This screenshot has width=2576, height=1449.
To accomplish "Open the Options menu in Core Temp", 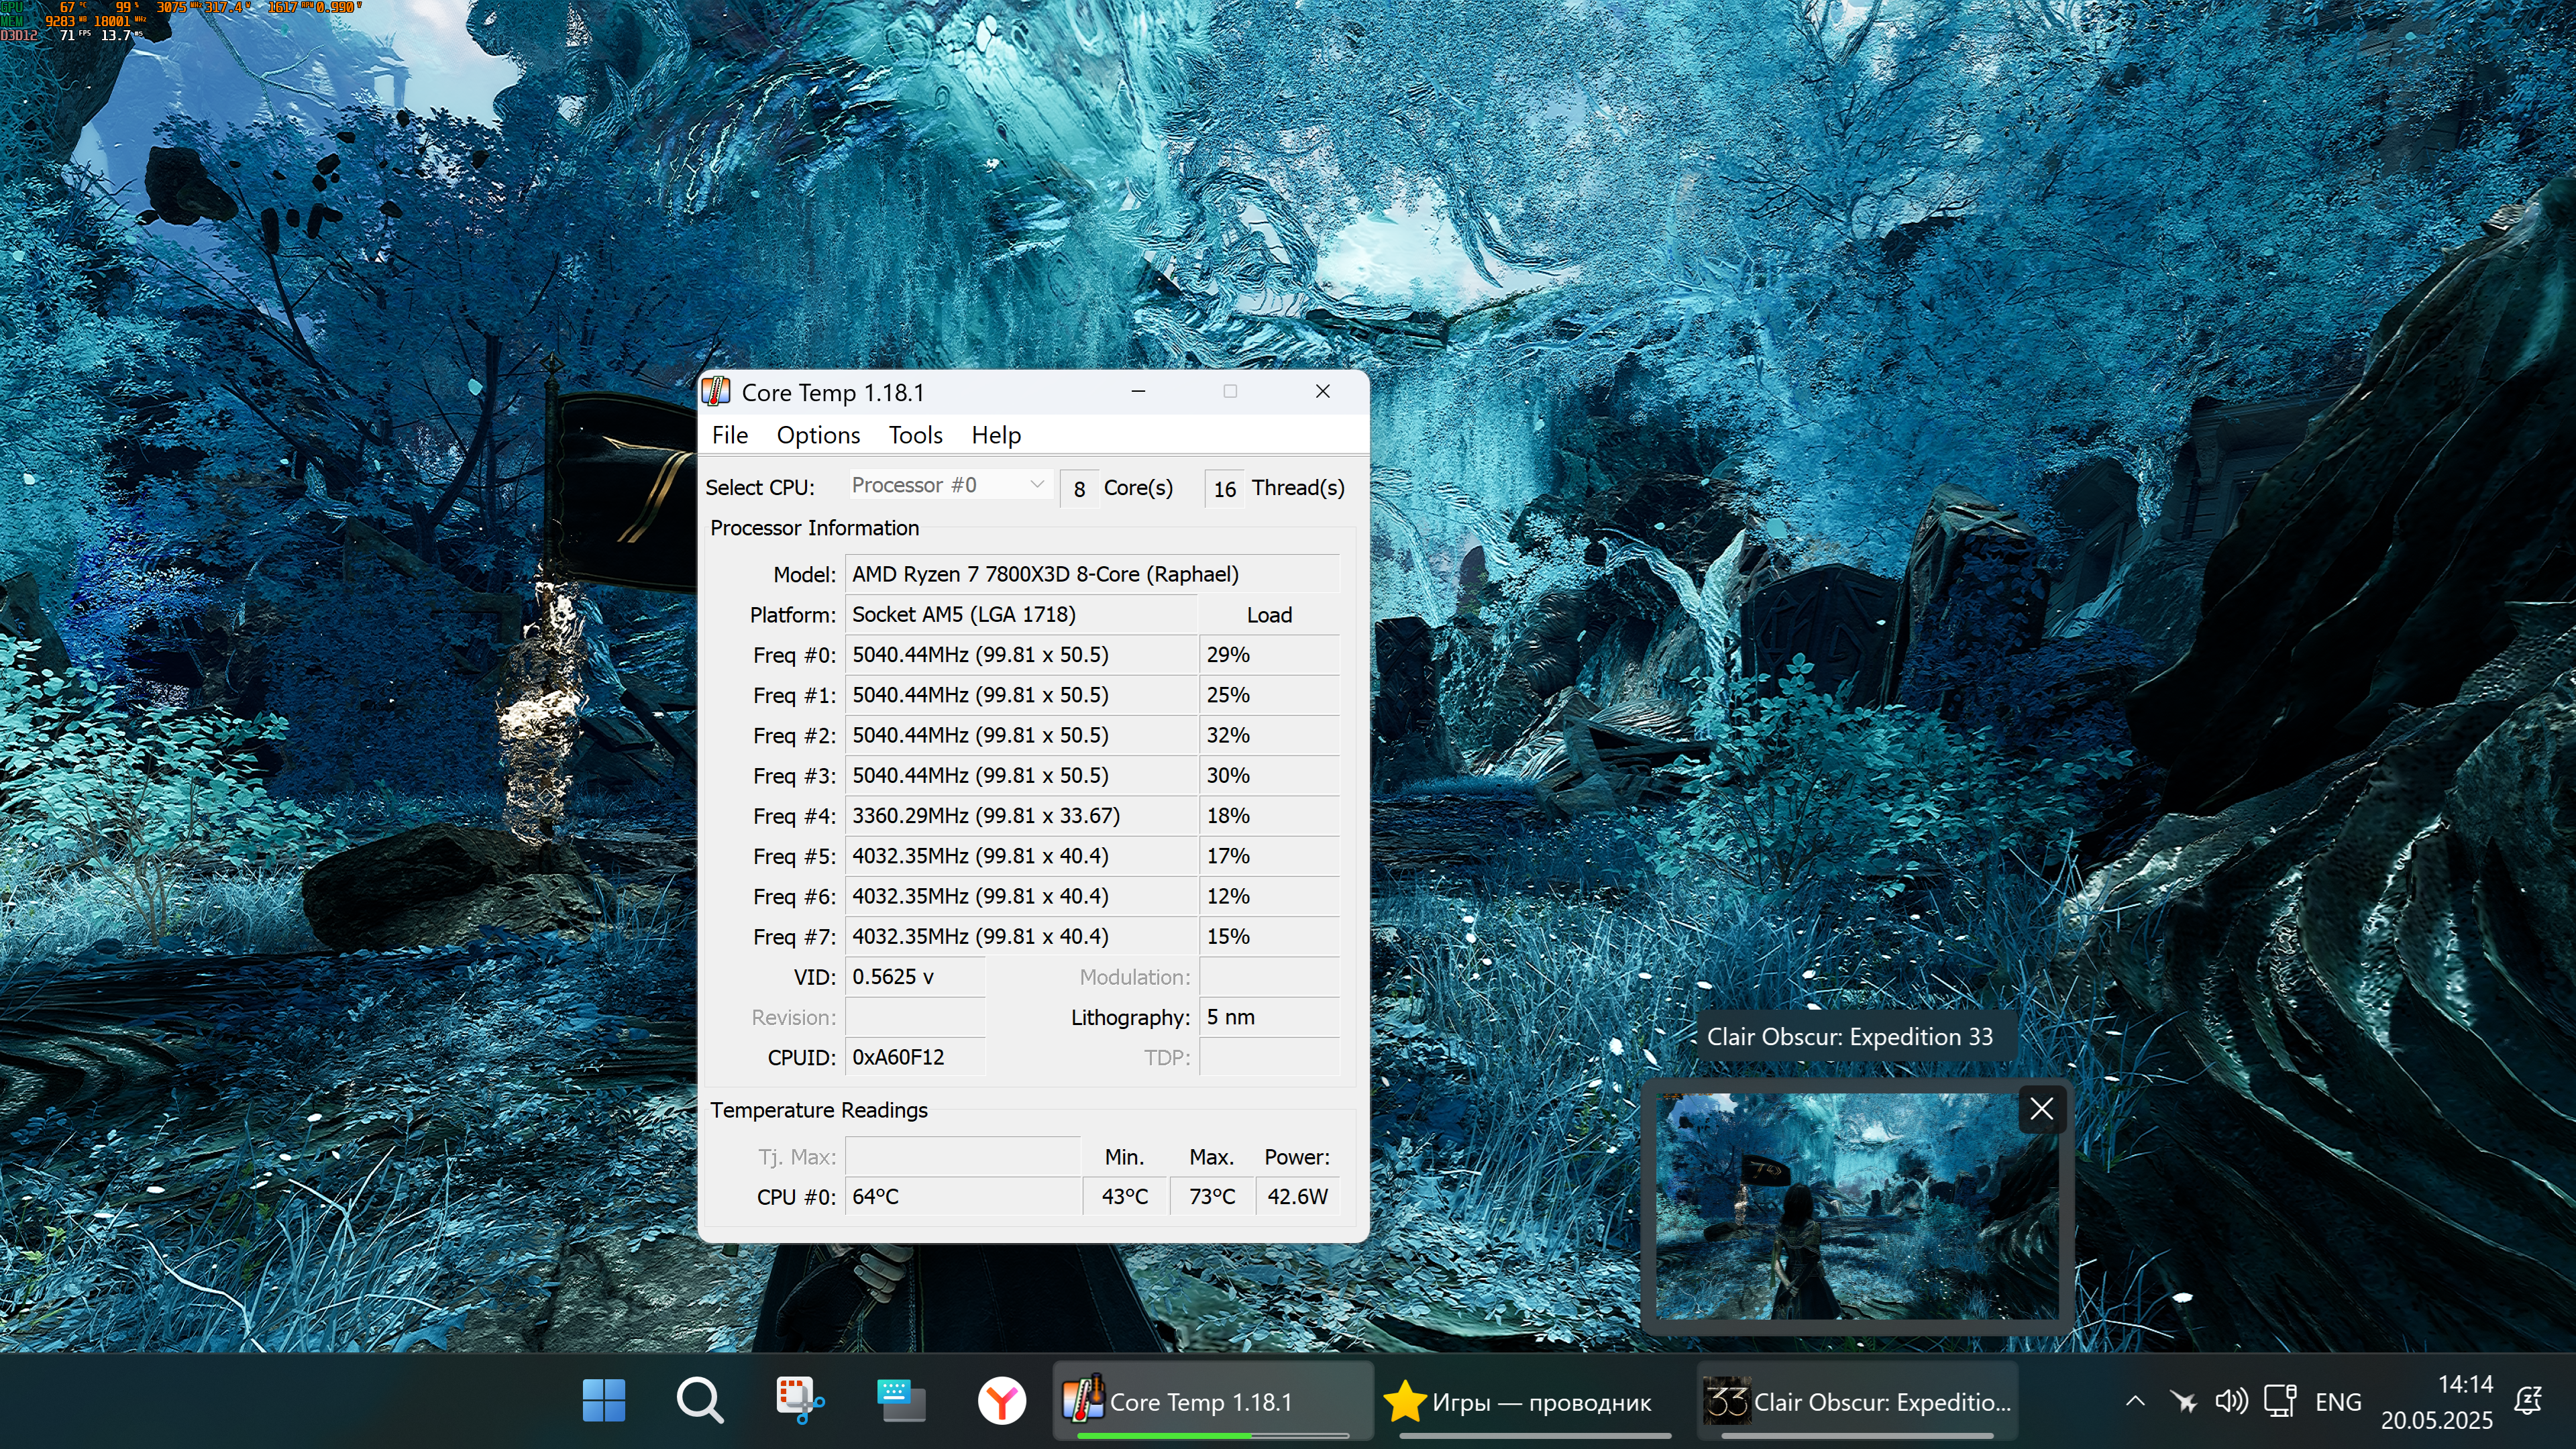I will click(x=818, y=435).
